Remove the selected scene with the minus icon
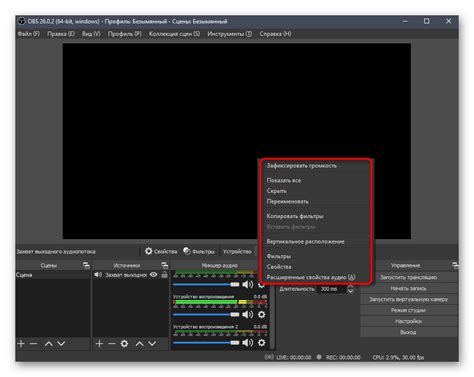This screenshot has height=377, width=474. (x=33, y=344)
